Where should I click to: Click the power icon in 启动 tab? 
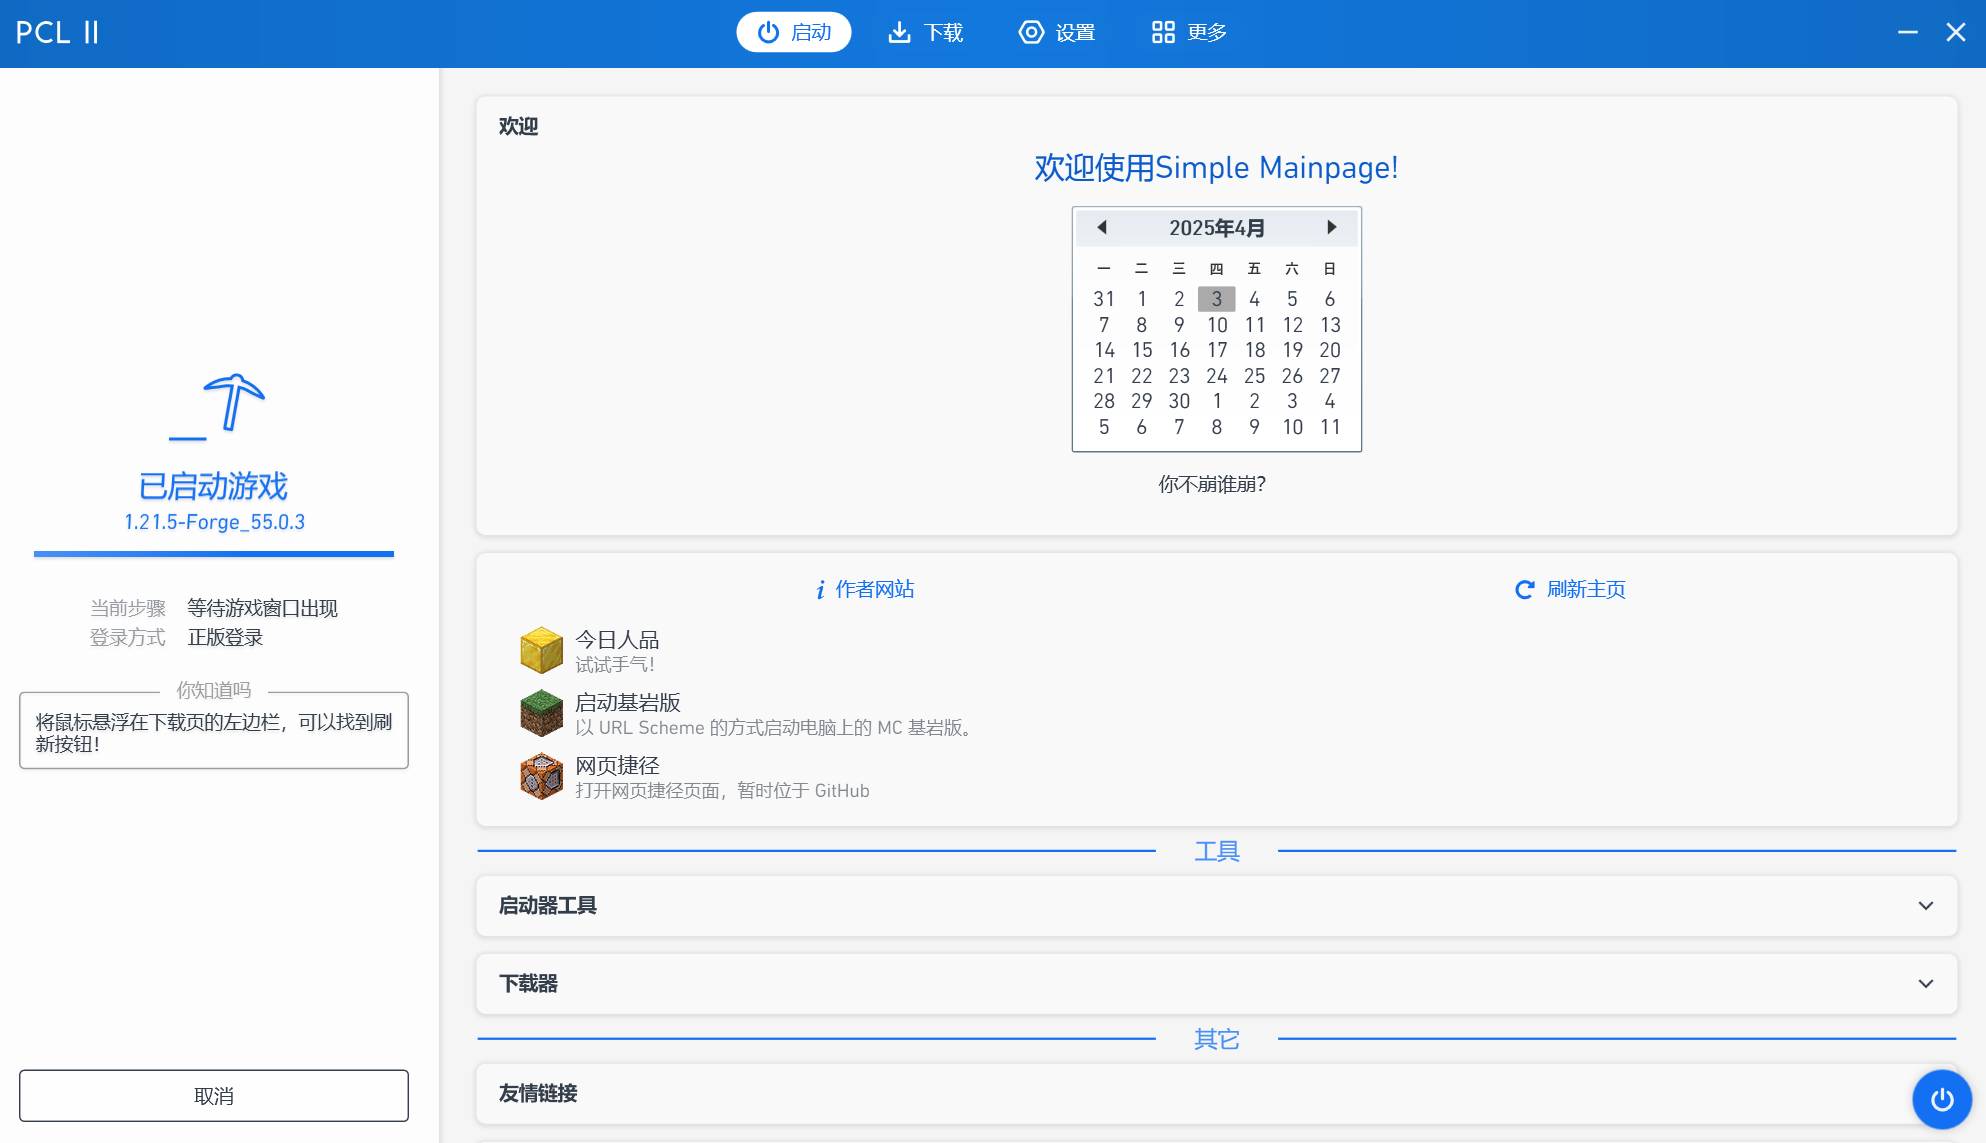(x=768, y=32)
